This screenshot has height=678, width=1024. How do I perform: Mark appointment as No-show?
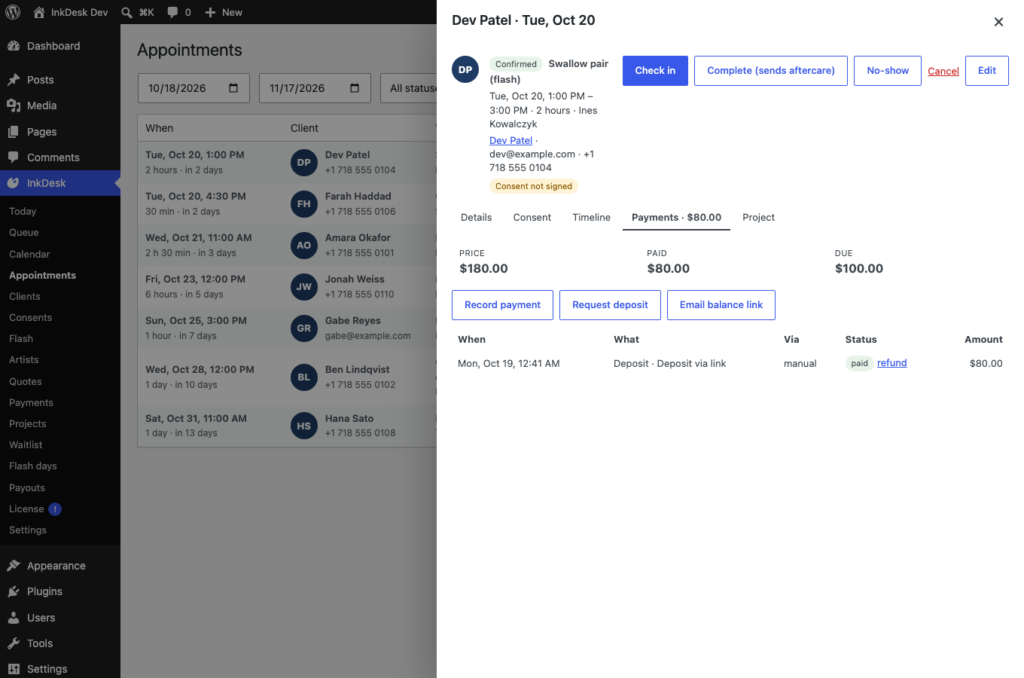coord(888,71)
